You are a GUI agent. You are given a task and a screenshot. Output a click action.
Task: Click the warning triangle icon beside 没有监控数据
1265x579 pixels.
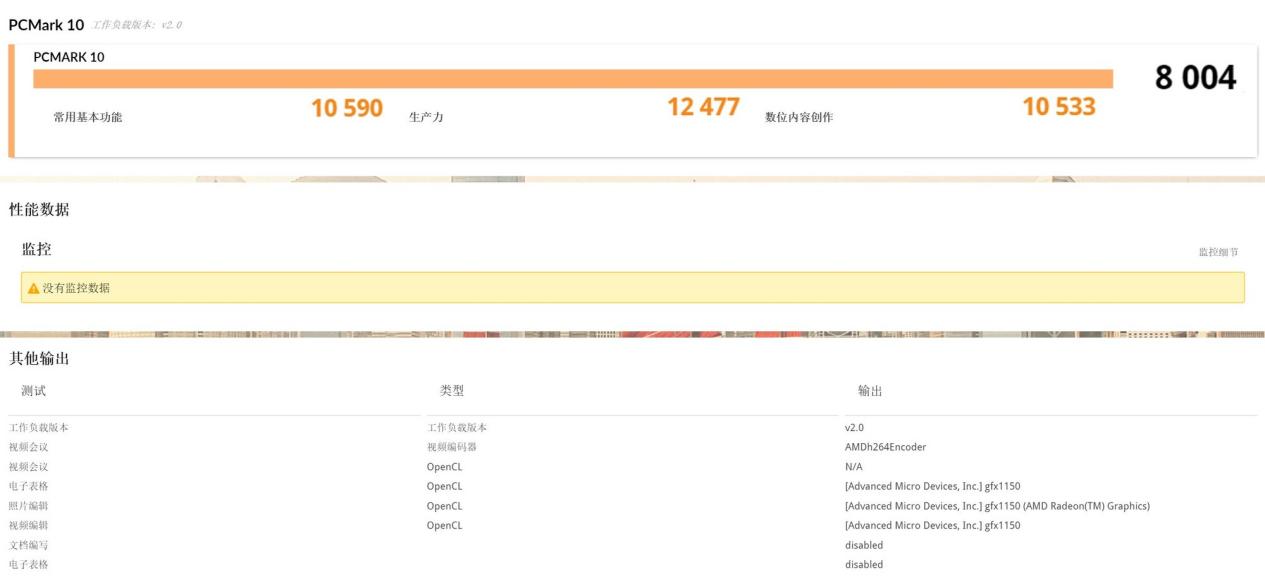(x=34, y=288)
